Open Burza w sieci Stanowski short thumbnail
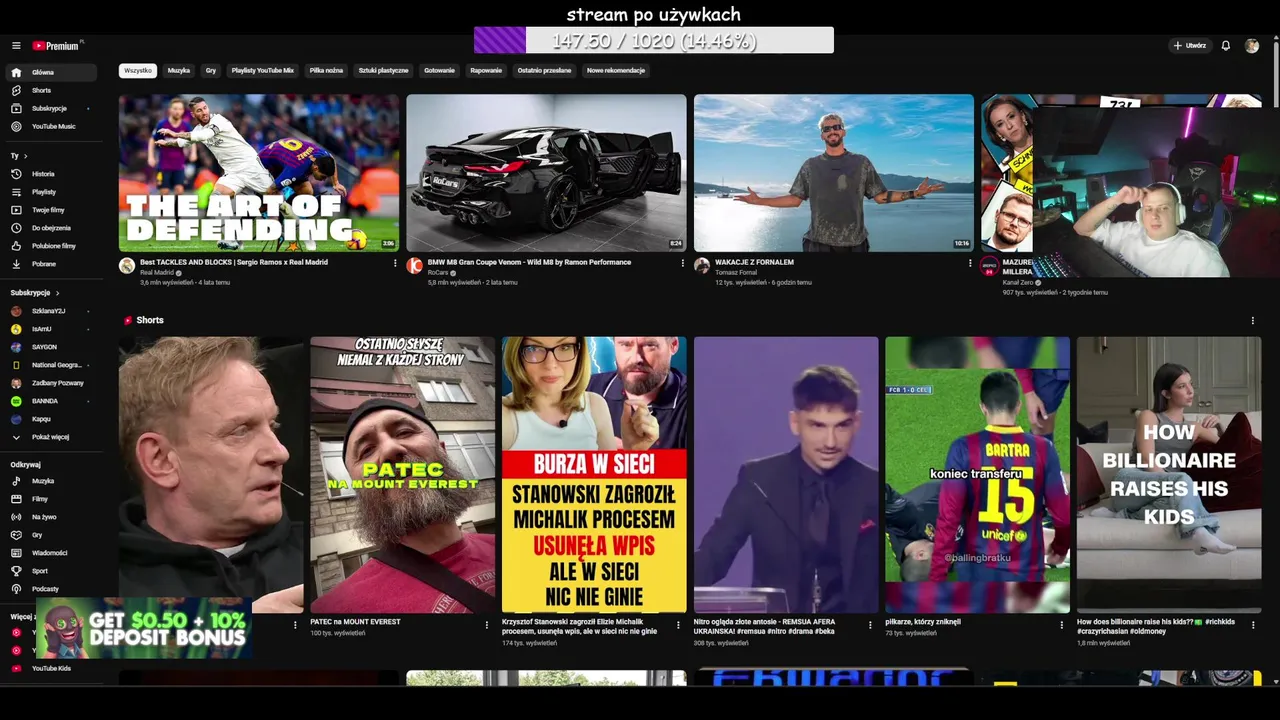The height and width of the screenshot is (720, 1280). click(x=594, y=475)
